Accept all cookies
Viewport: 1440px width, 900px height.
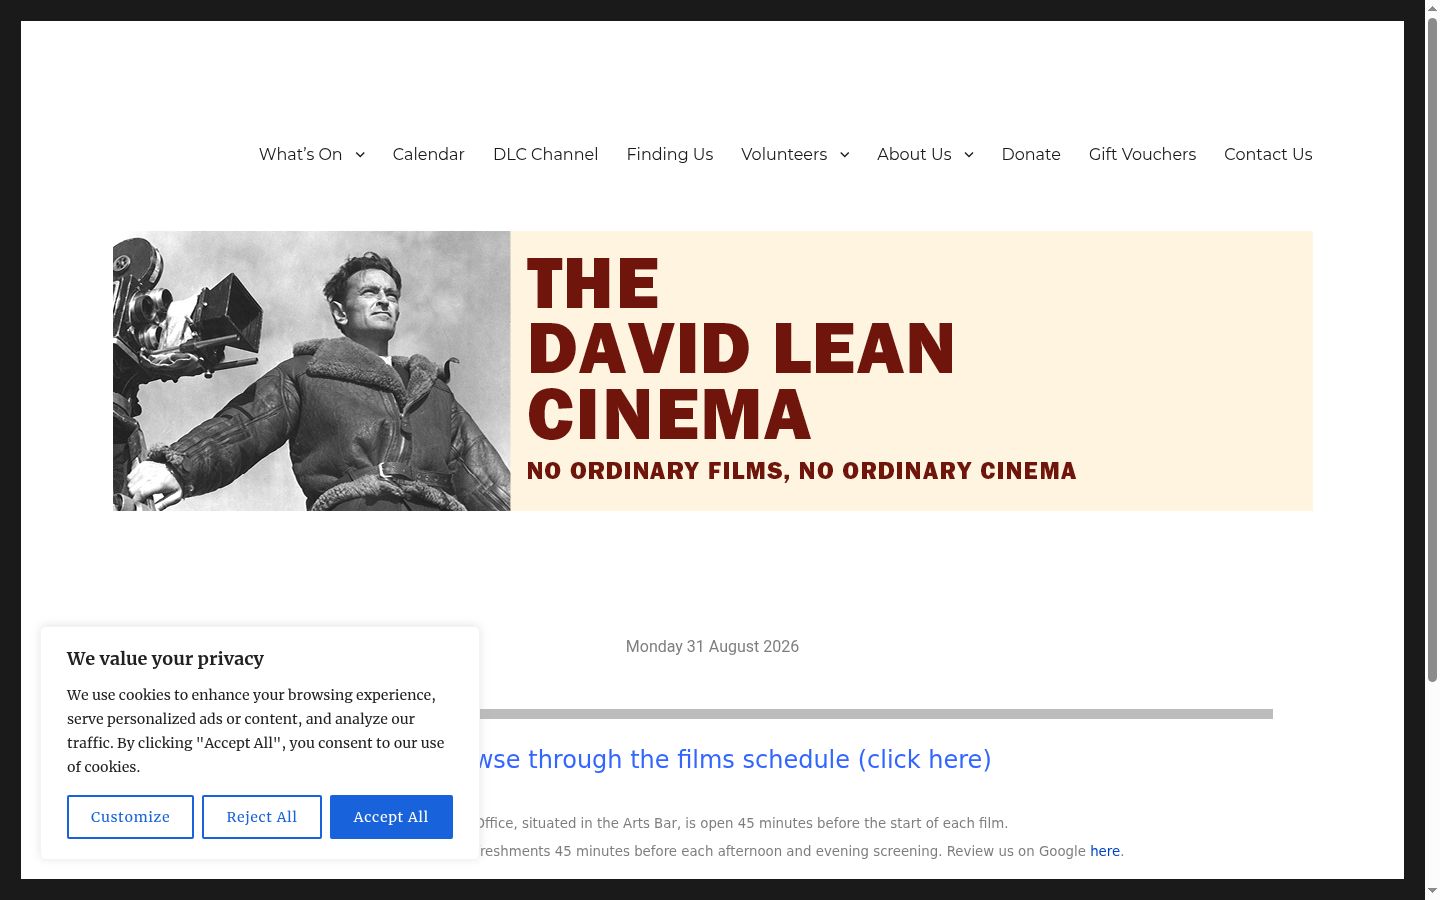[x=391, y=817]
